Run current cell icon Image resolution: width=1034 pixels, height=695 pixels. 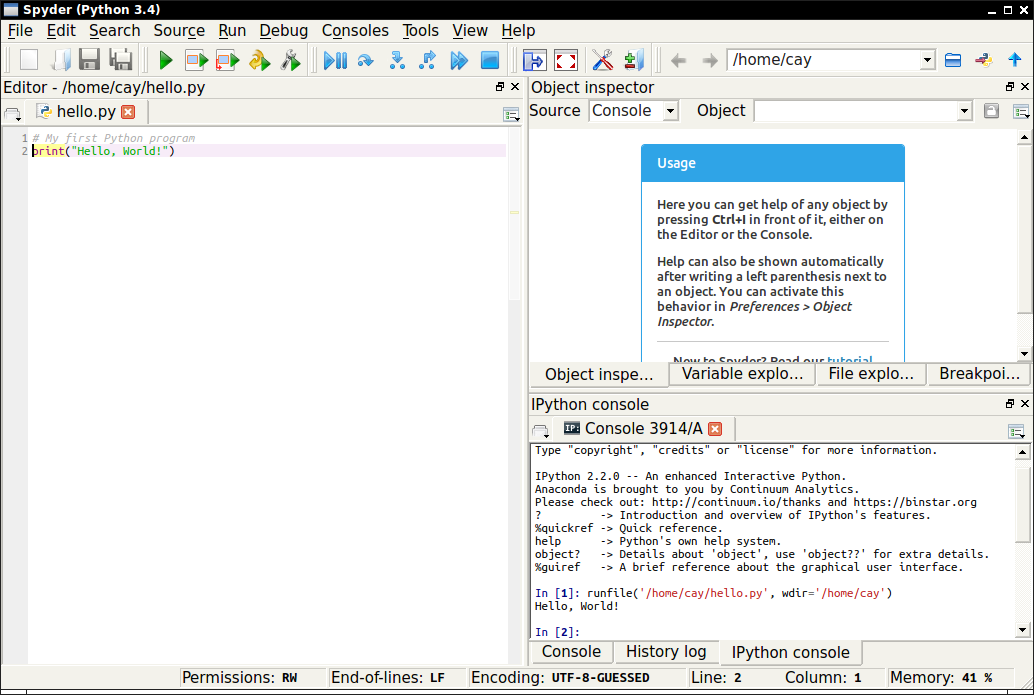pos(196,61)
